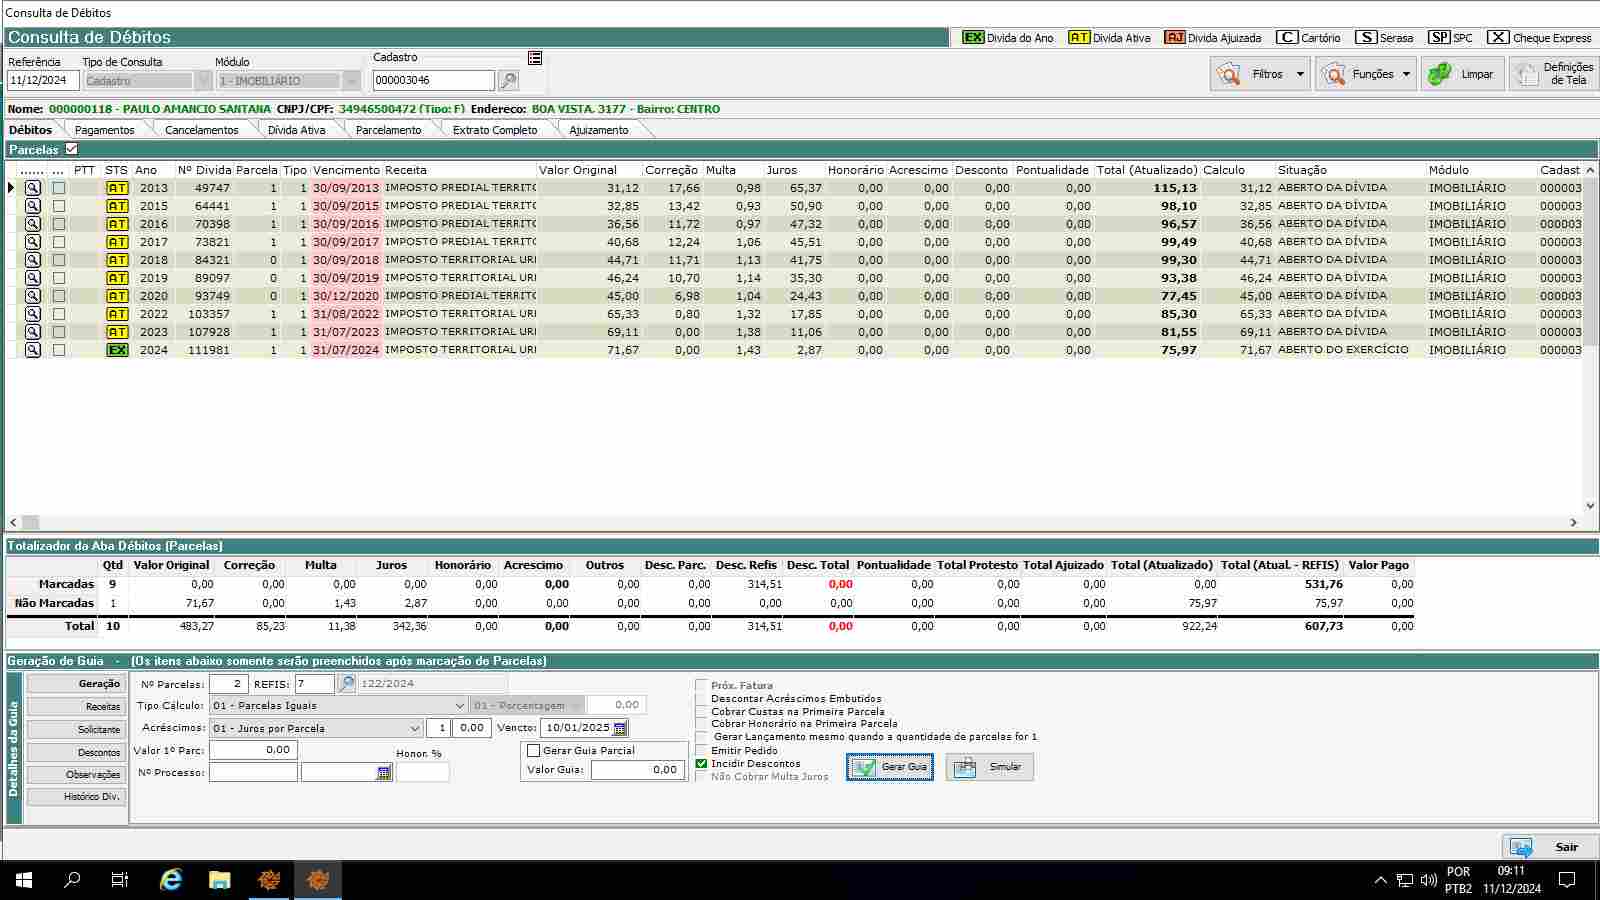This screenshot has width=1600, height=900.
Task: Open the Extrato Completo tab
Action: coord(495,130)
